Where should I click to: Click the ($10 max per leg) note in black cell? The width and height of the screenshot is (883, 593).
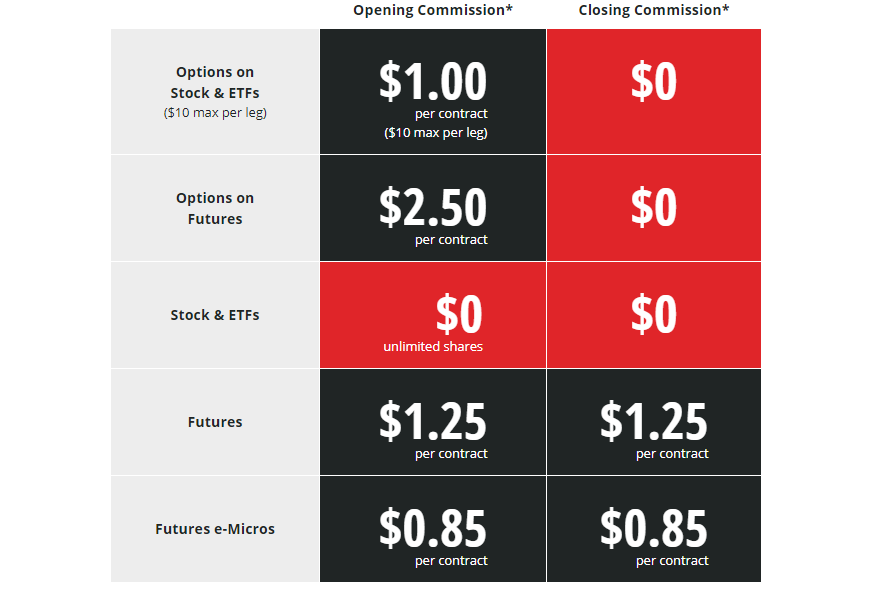436,133
